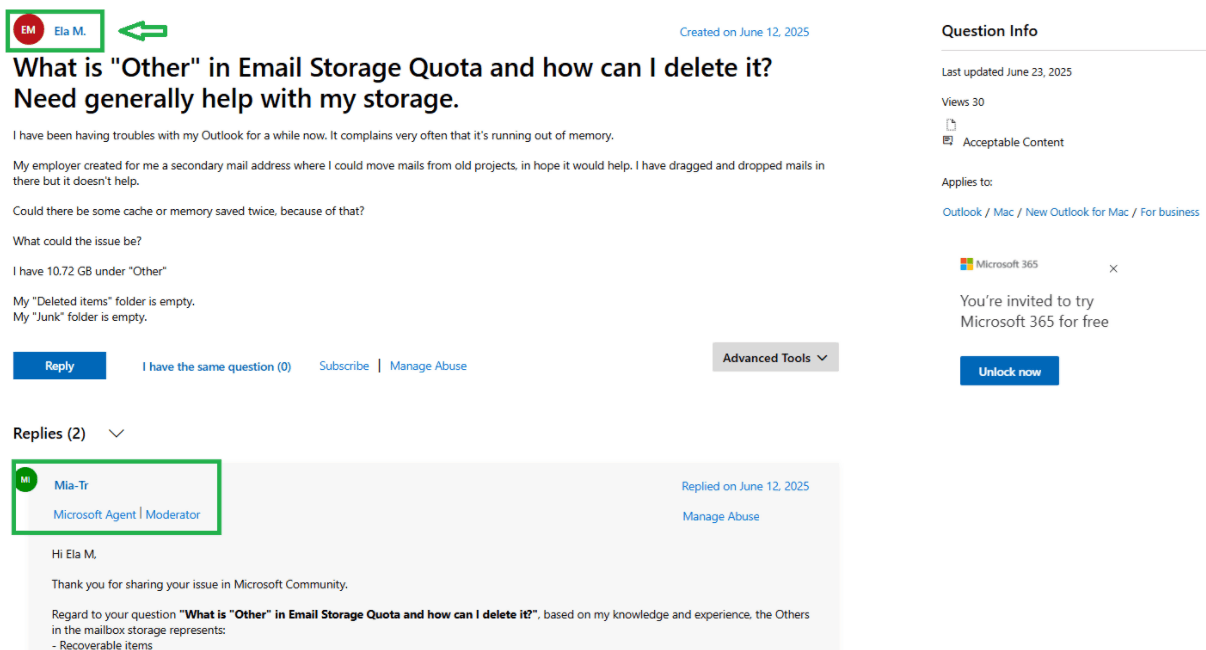The image size is (1206, 650).
Task: Click Mia-Tr's Moderator label
Action: pyautogui.click(x=172, y=514)
